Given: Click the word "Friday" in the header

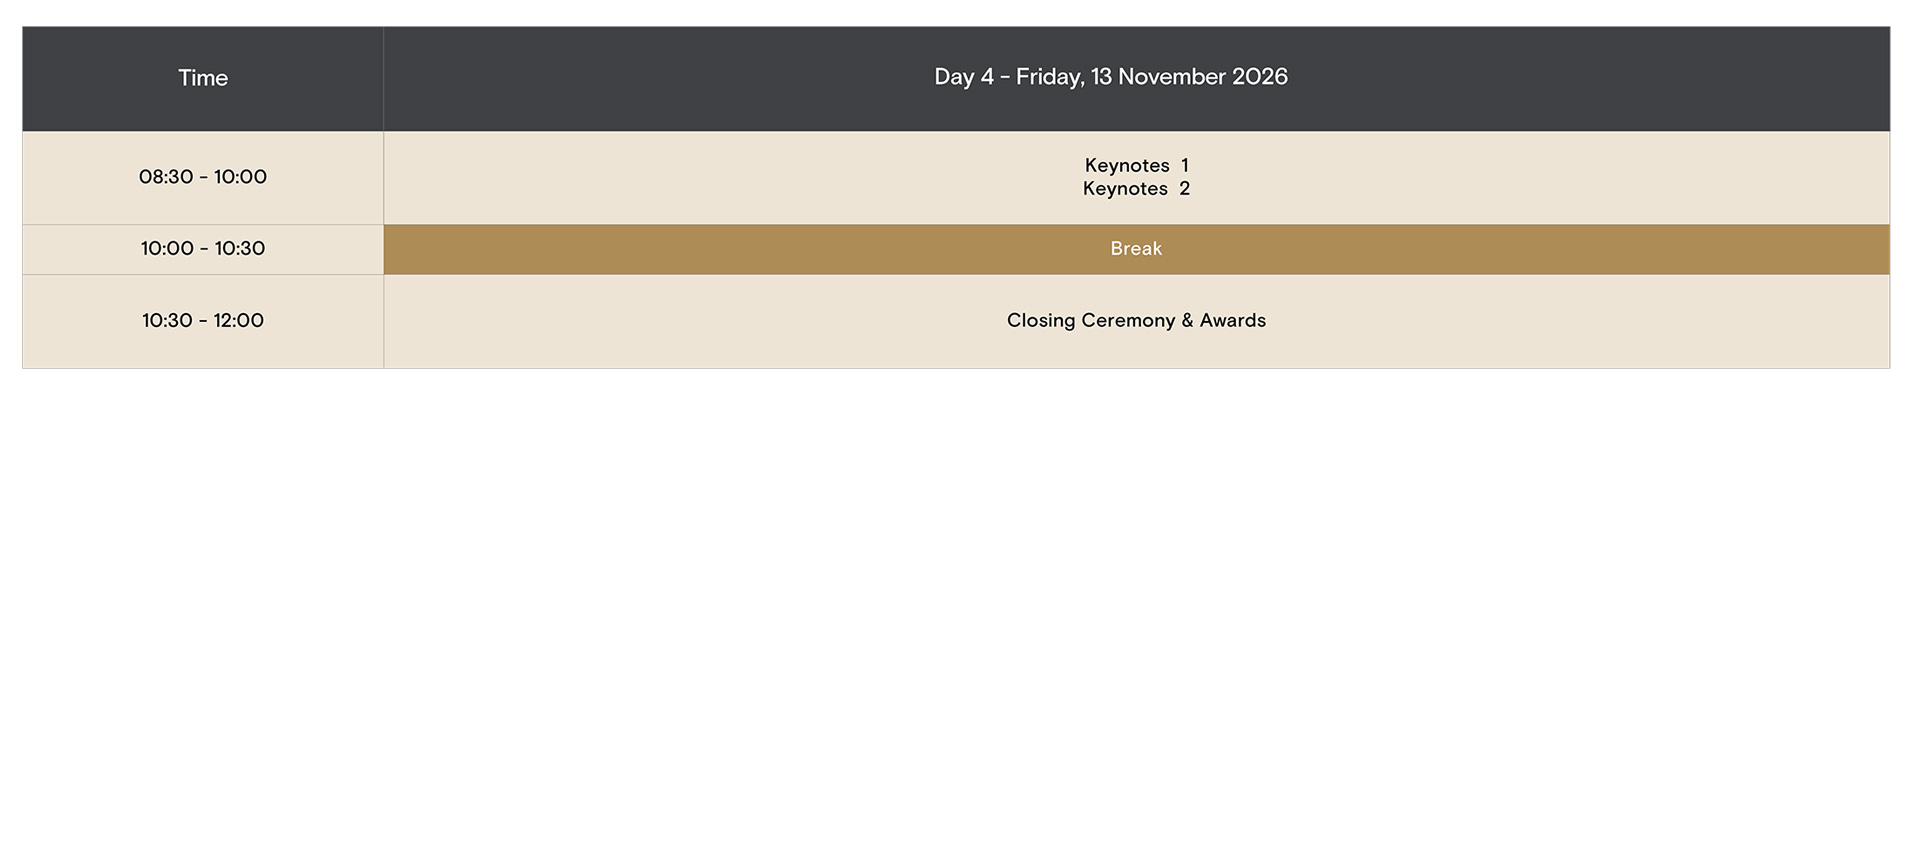Looking at the screenshot, I should click(x=1048, y=77).
